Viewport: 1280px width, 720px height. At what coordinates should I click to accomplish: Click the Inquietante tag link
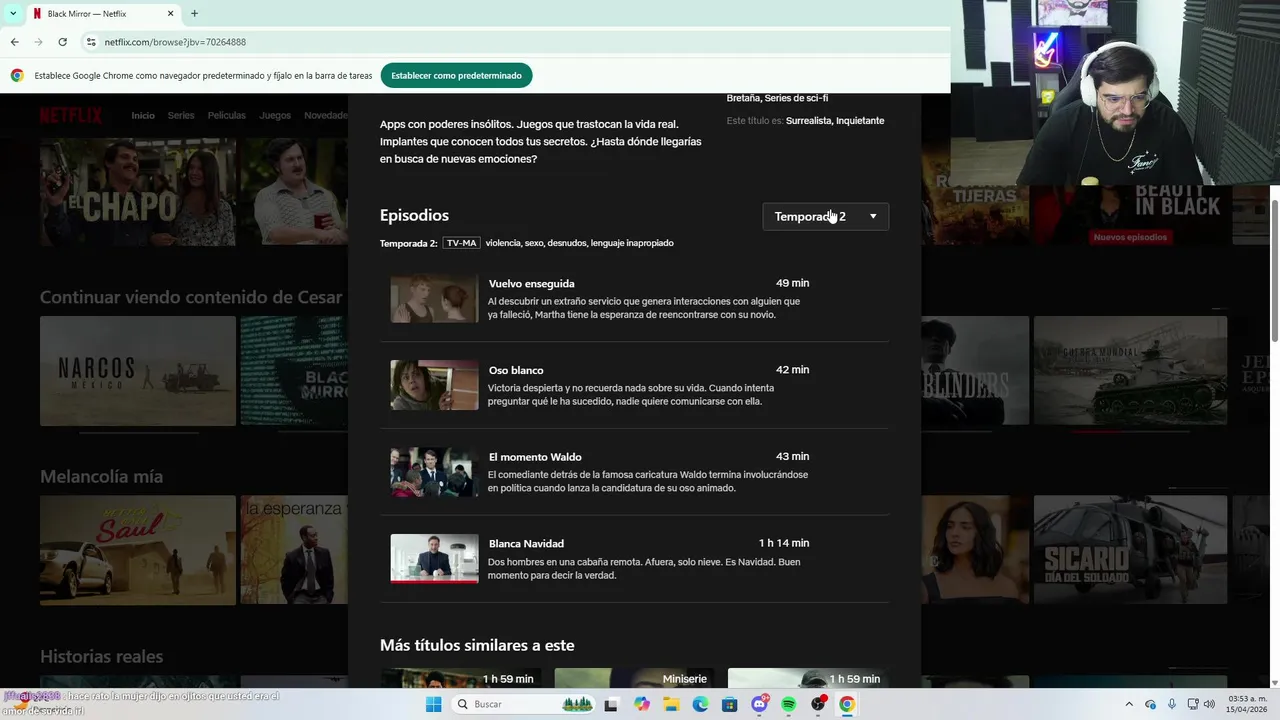(860, 121)
